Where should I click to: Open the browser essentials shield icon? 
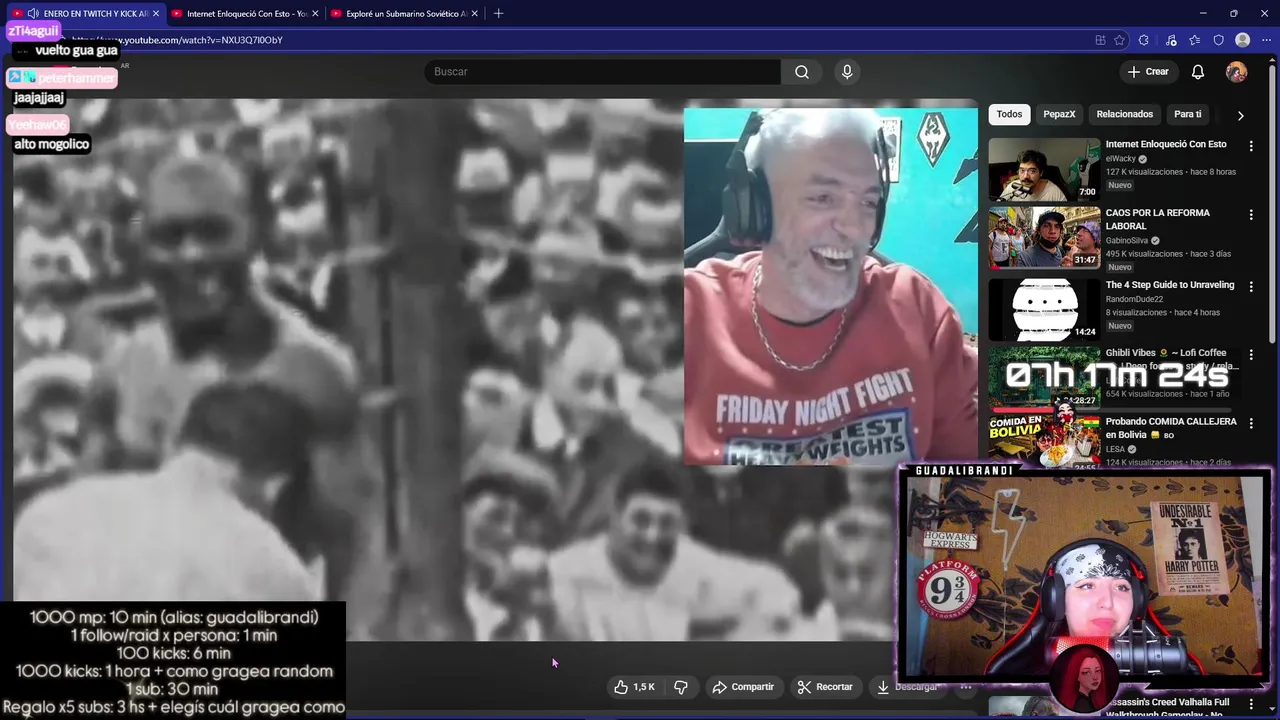[1218, 40]
